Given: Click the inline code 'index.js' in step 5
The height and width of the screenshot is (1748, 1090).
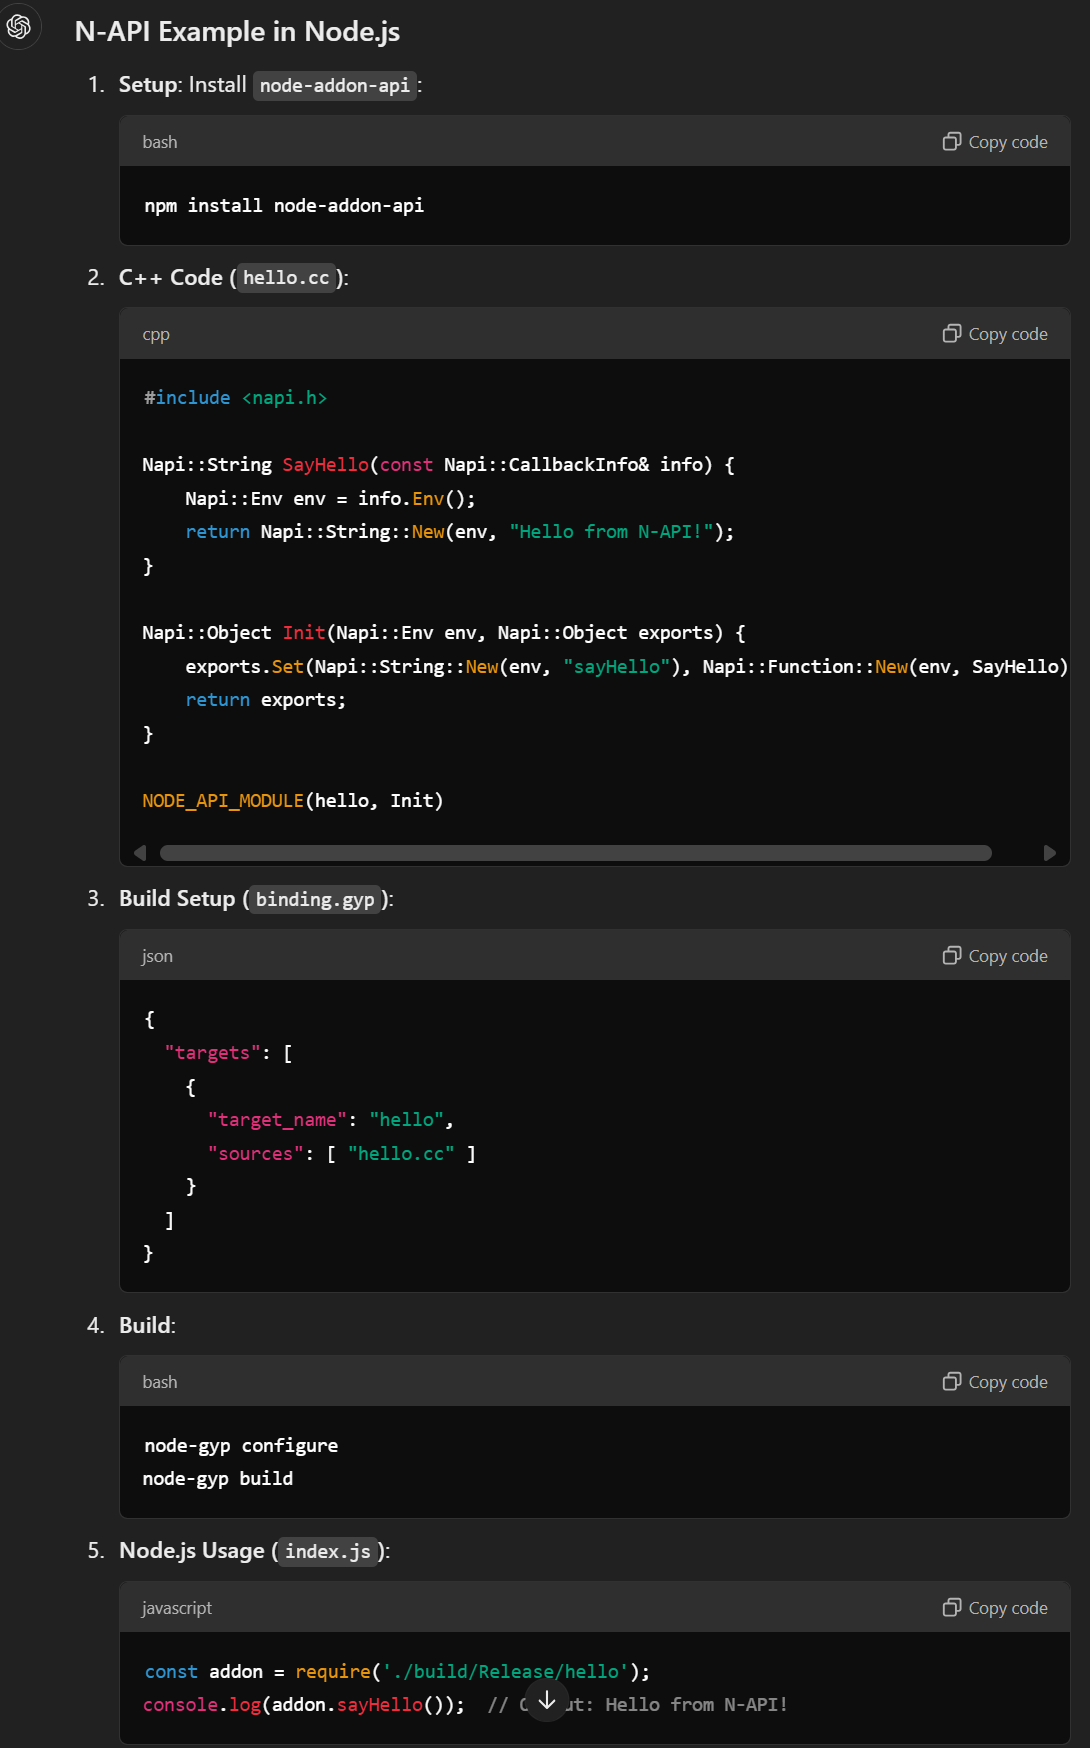Looking at the screenshot, I should pos(328,1552).
